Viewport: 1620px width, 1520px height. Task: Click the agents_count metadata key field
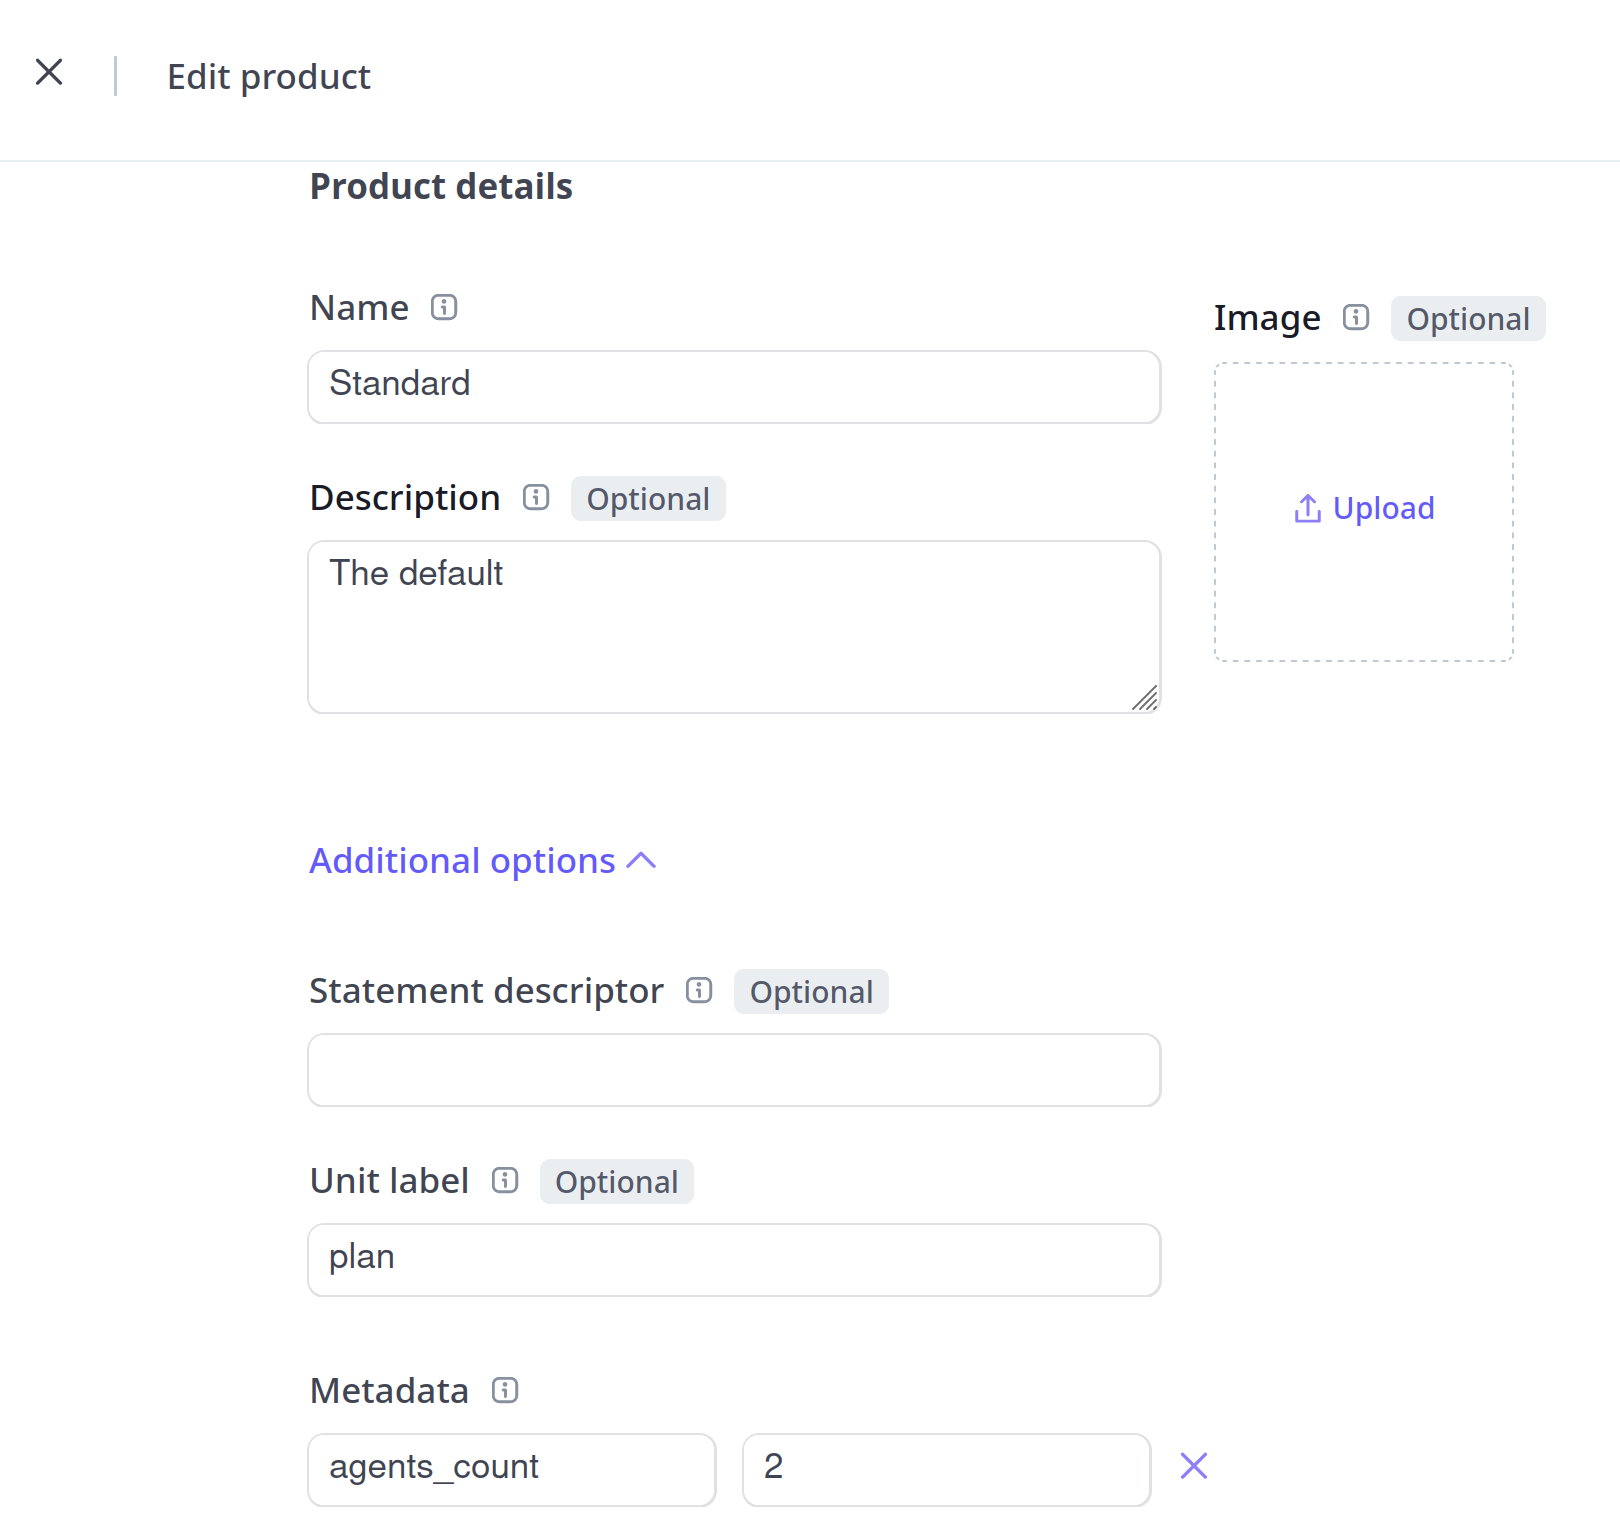[511, 1469]
